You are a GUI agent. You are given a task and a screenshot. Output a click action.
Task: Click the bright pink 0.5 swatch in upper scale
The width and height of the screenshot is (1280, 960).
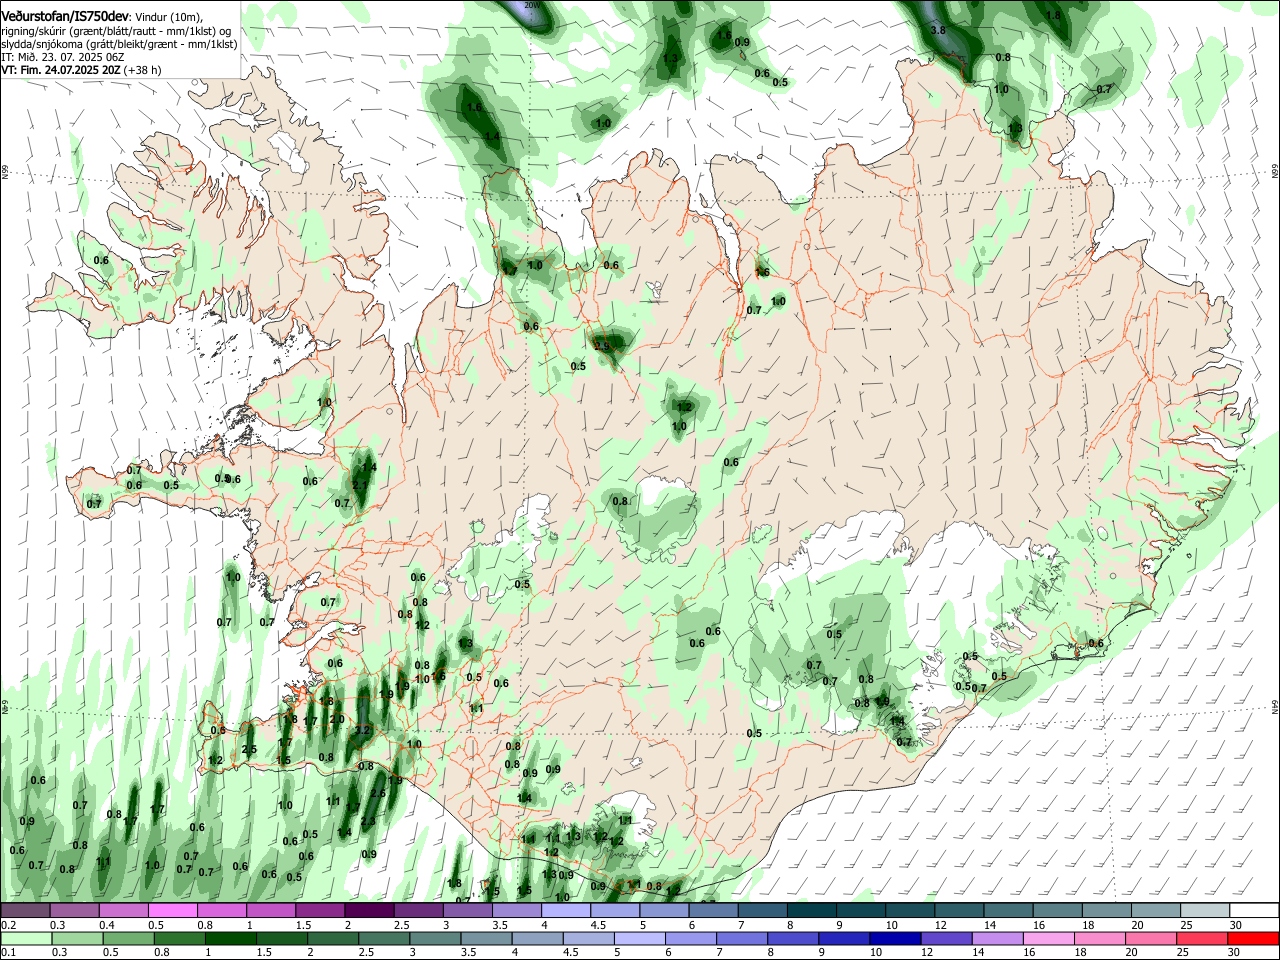click(x=172, y=911)
